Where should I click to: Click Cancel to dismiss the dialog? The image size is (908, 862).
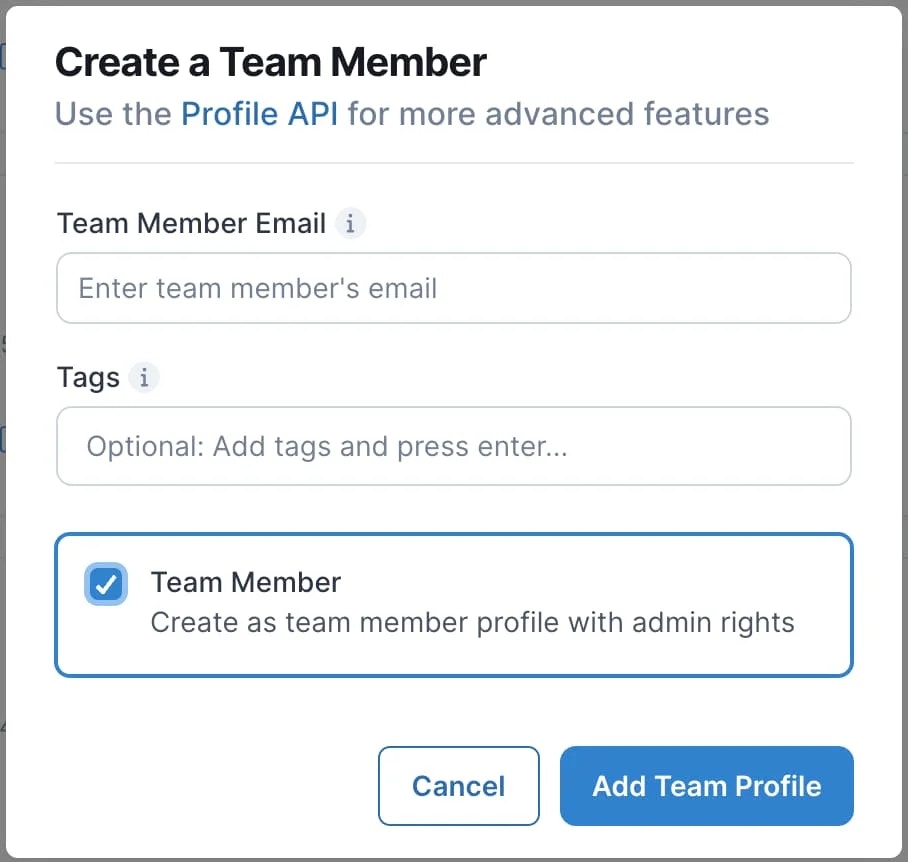(x=458, y=786)
